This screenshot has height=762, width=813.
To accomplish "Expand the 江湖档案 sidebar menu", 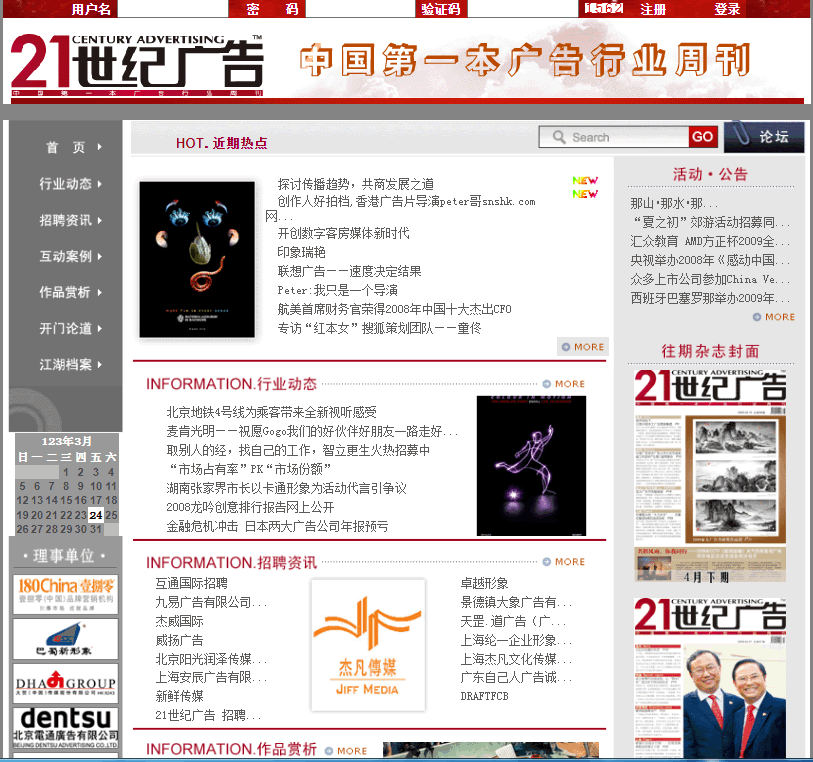I will point(72,365).
